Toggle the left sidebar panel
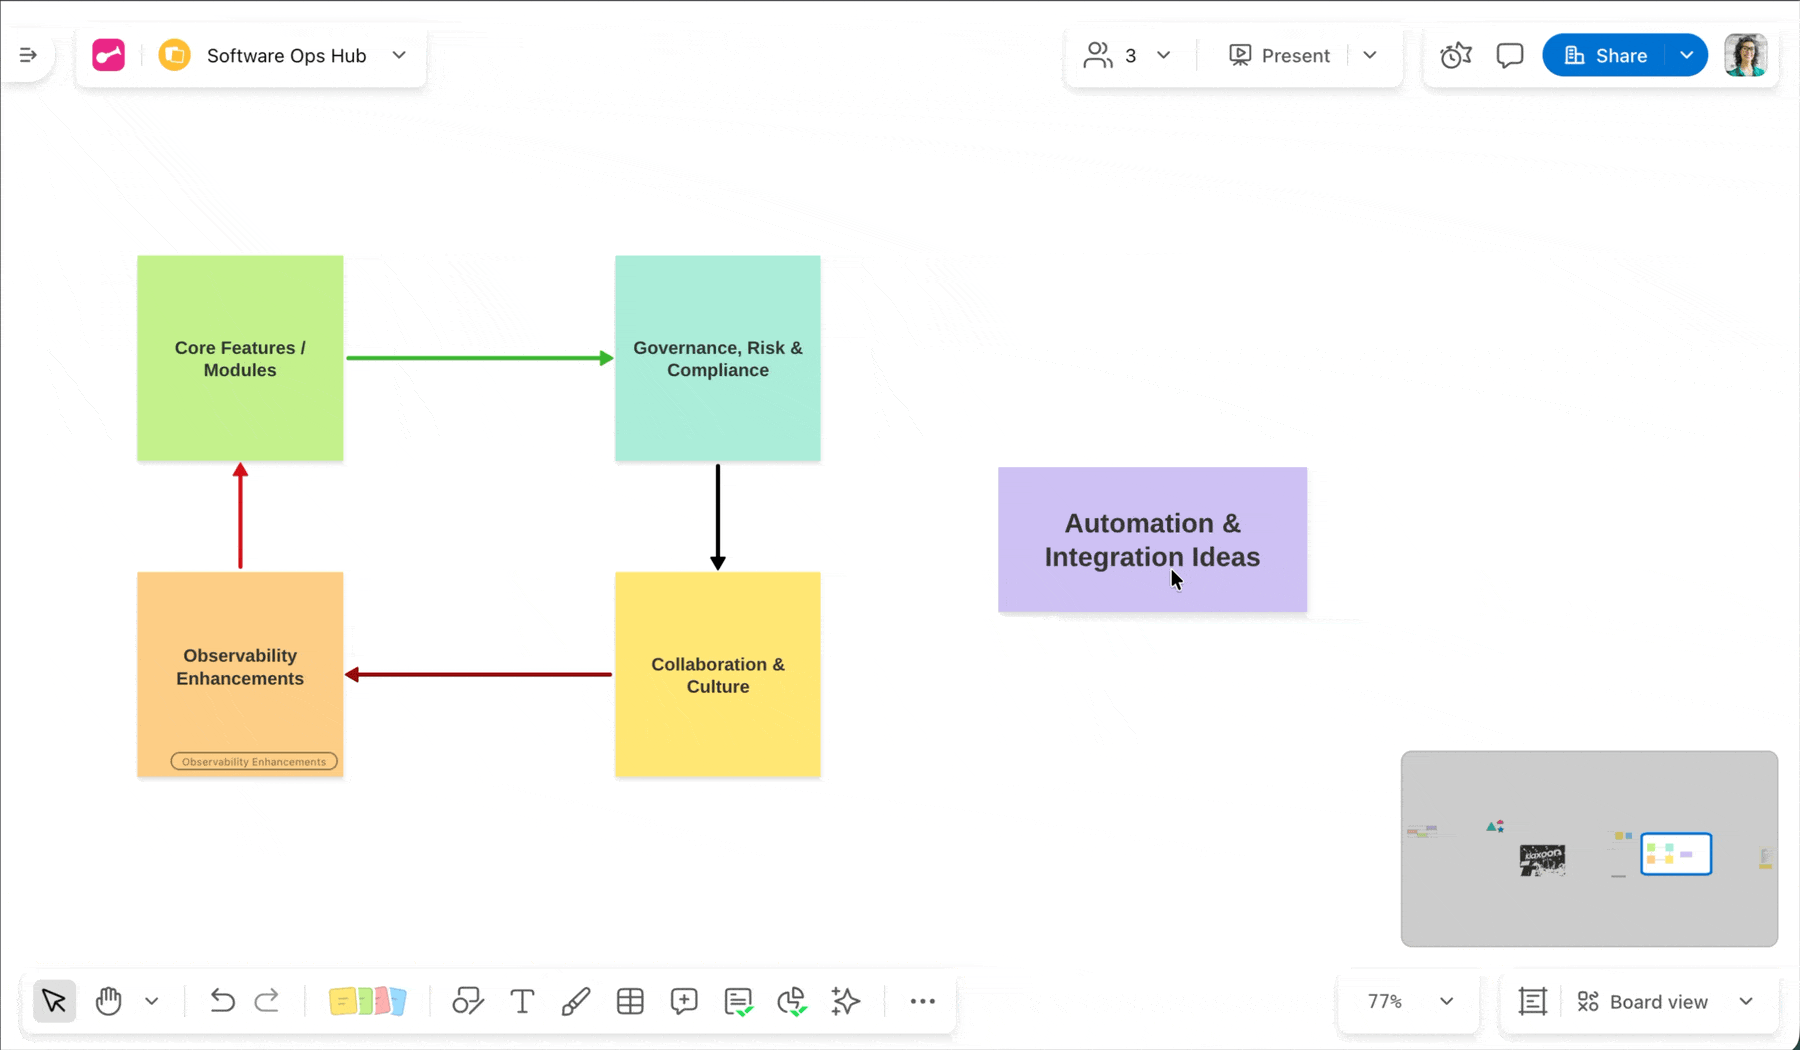Viewport: 1800px width, 1050px height. click(x=28, y=55)
